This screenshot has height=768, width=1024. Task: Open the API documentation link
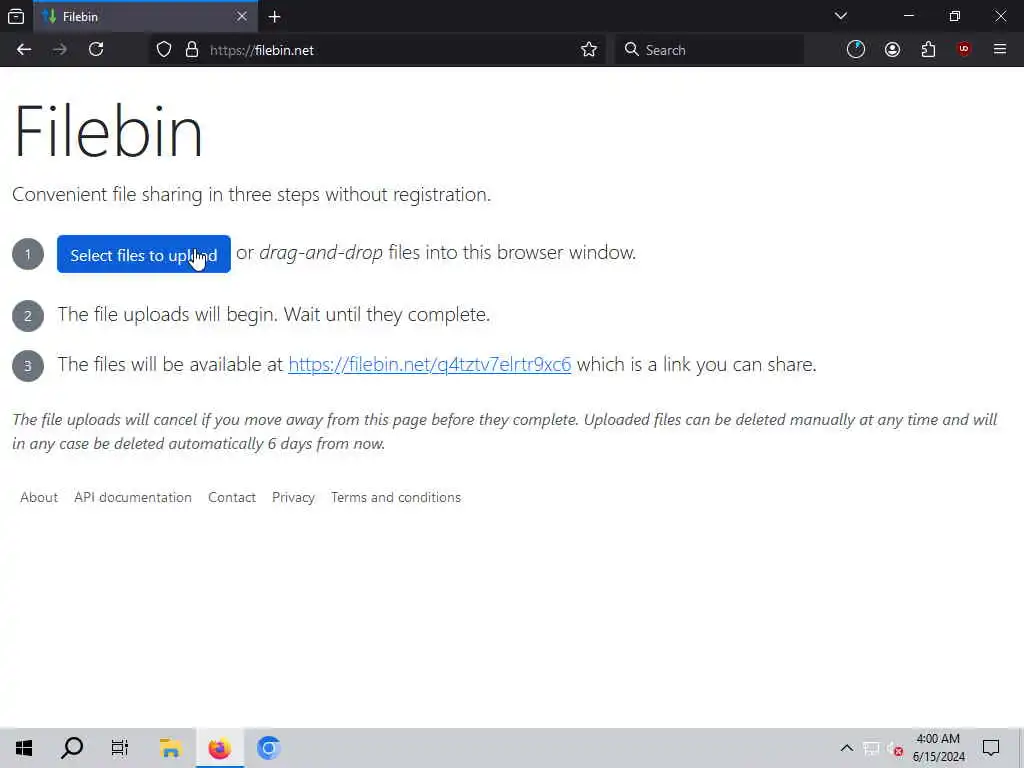133,498
